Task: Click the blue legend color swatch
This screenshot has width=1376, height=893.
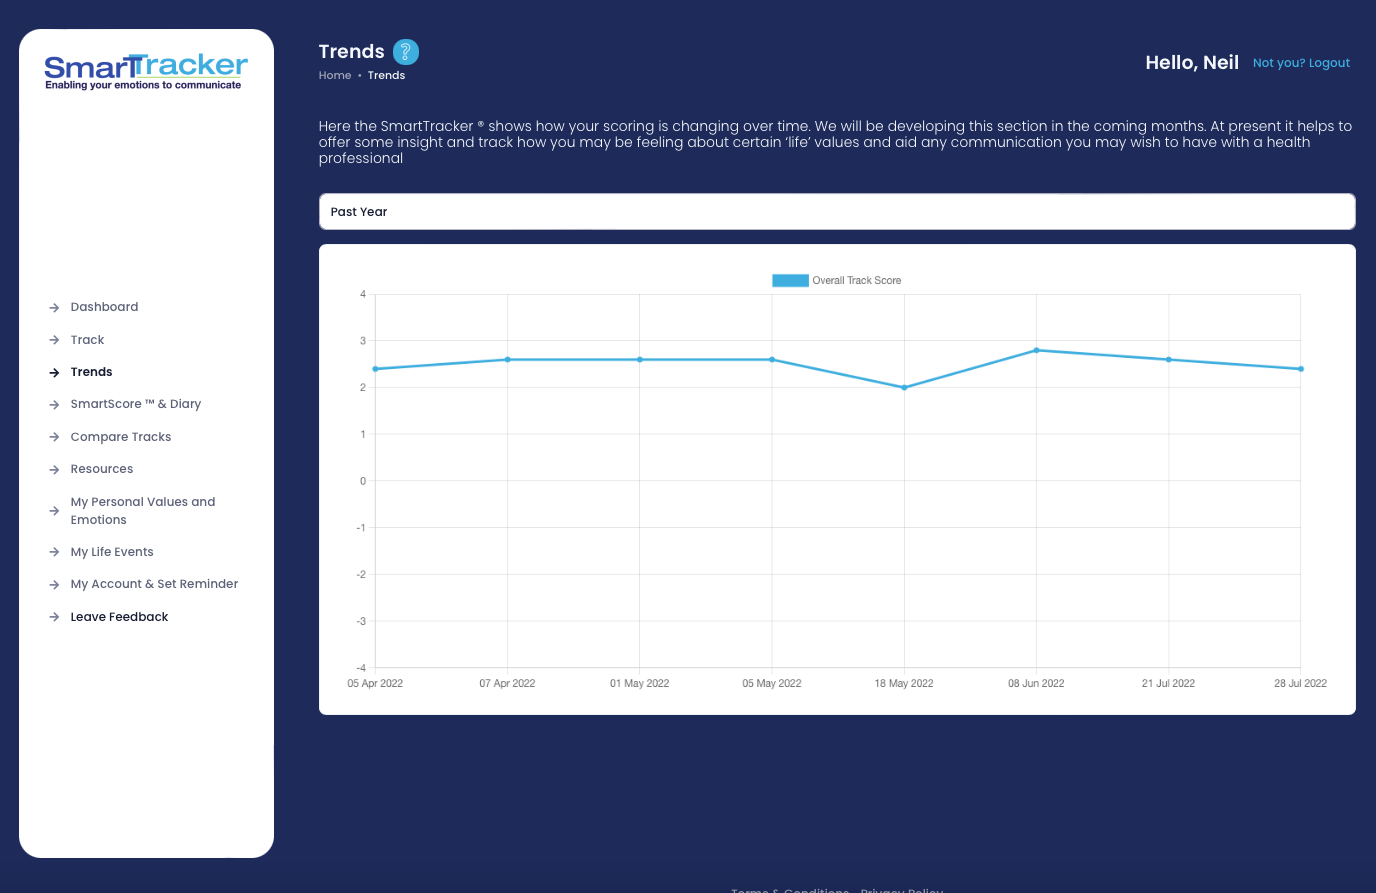Action: (790, 280)
